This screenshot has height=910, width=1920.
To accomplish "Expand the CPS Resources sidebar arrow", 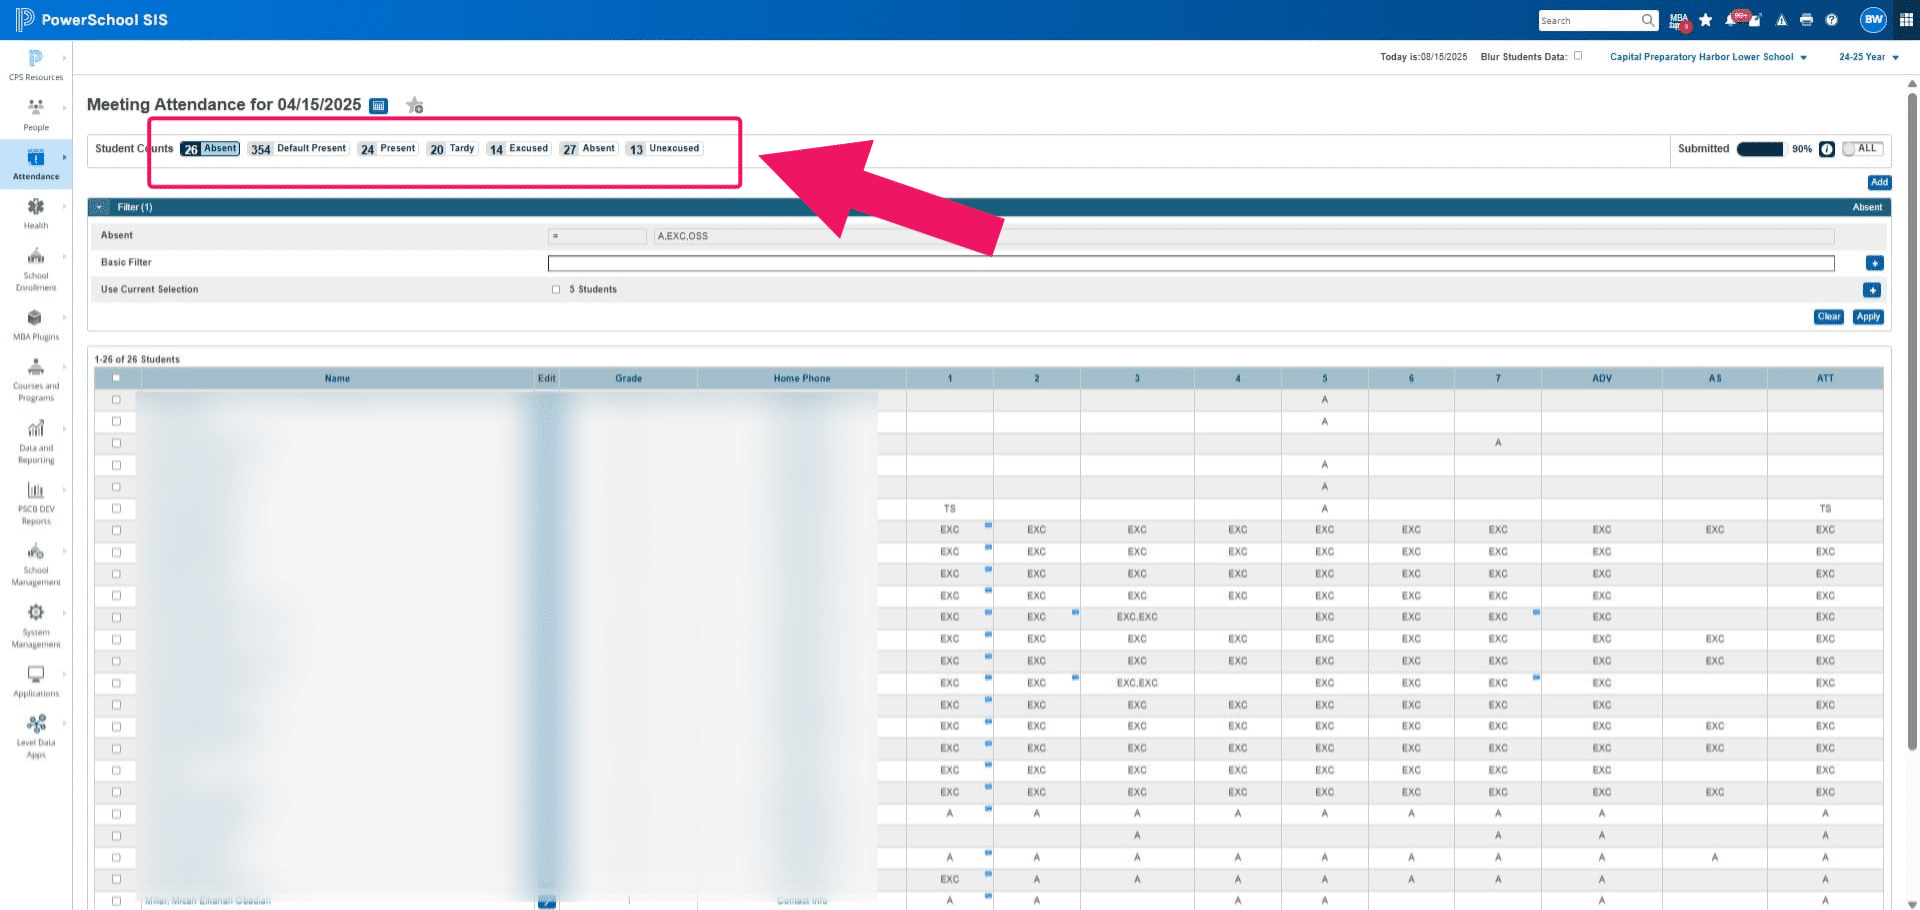I will coord(64,58).
